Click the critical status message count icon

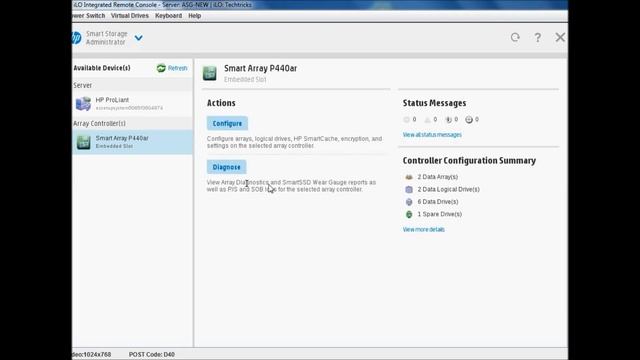[407, 120]
